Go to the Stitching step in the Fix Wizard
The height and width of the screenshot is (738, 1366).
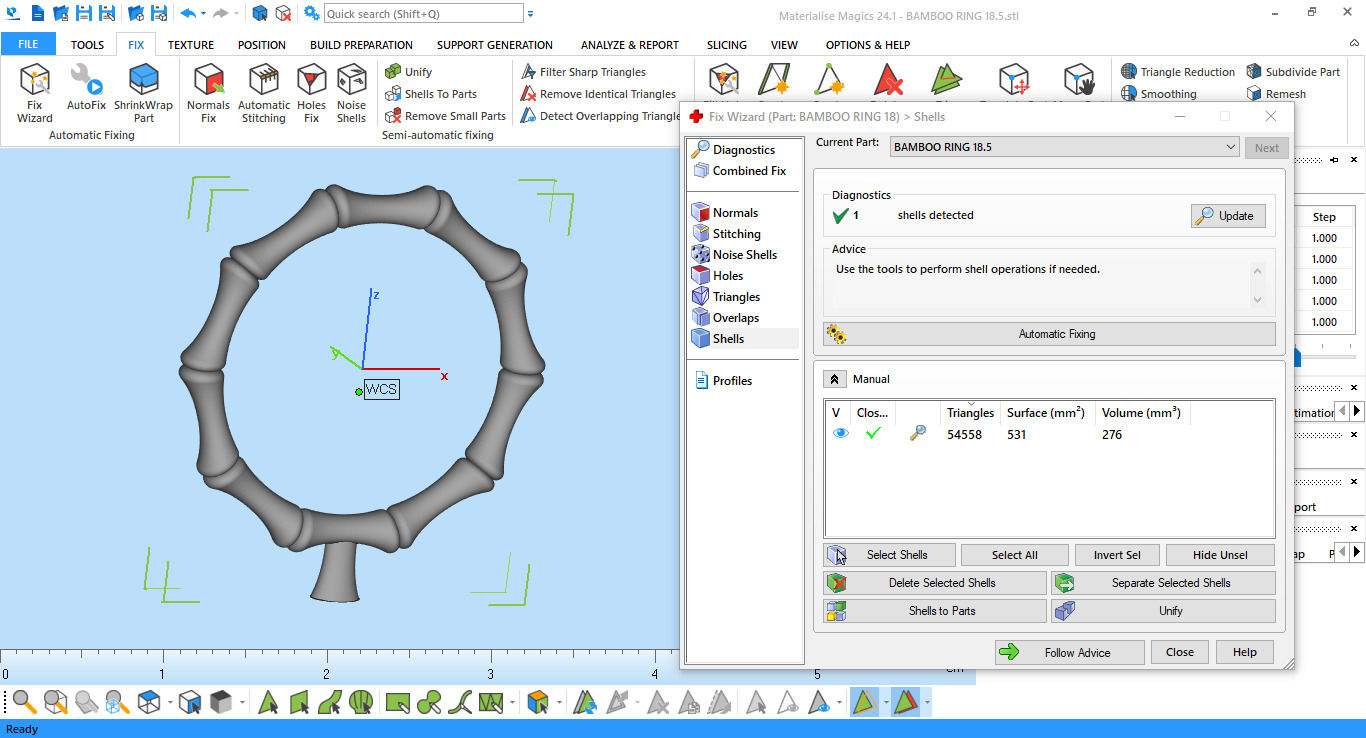coord(737,234)
